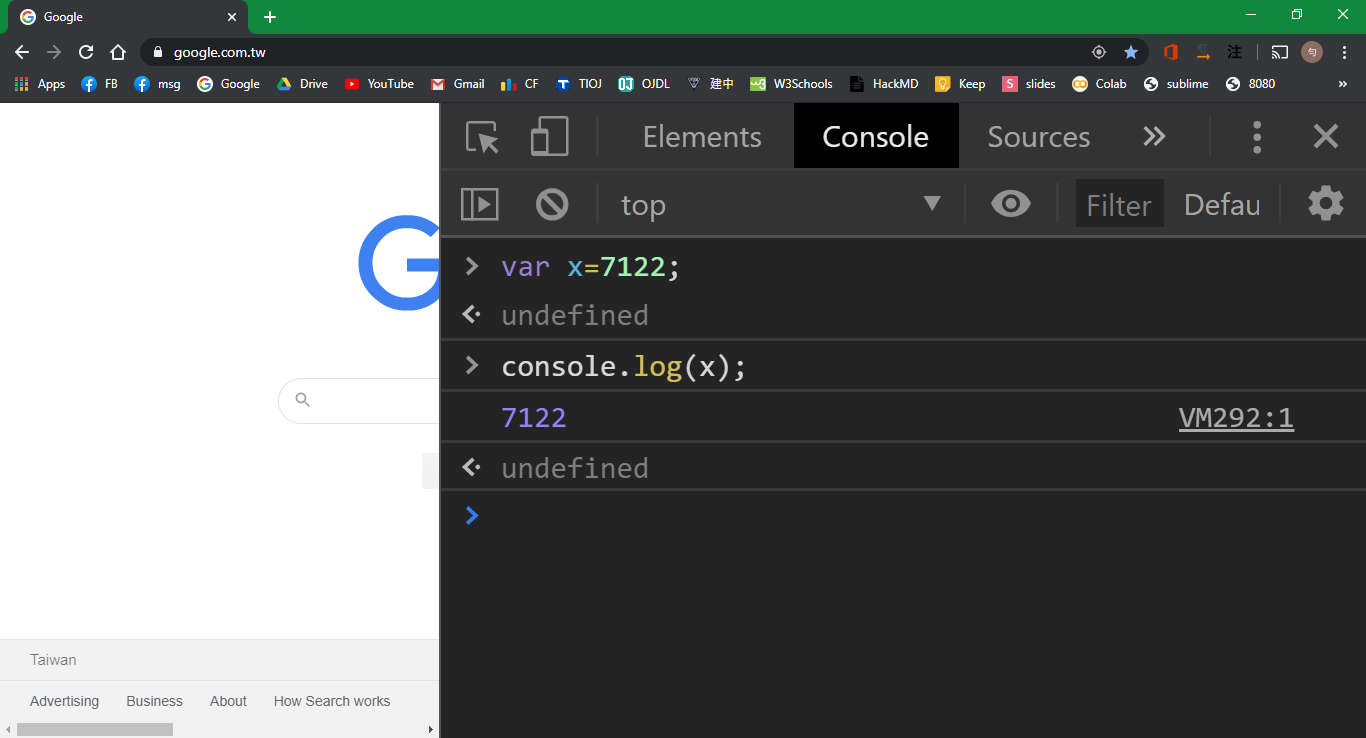
Task: Click the horizontal scrollbar thumb
Action: 95,730
